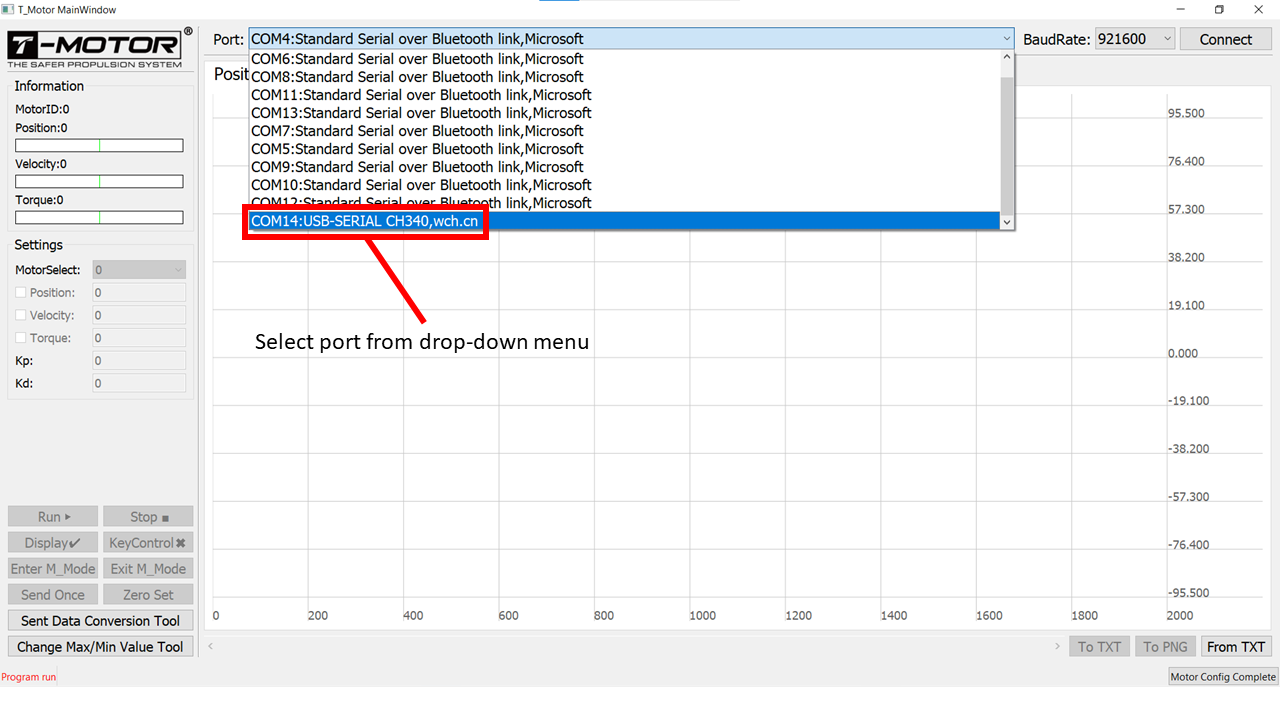
Task: Click the KeyControl cross button
Action: coord(148,543)
